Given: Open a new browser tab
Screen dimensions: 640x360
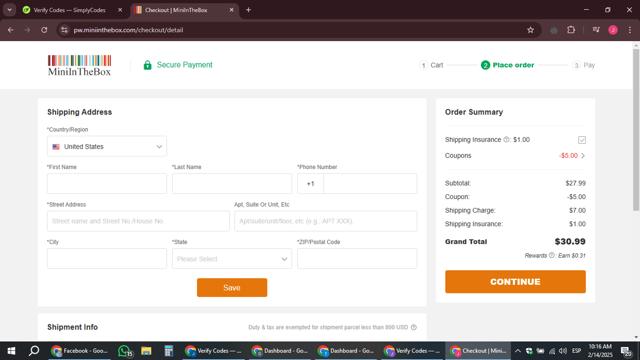Looking at the screenshot, I should (248, 10).
